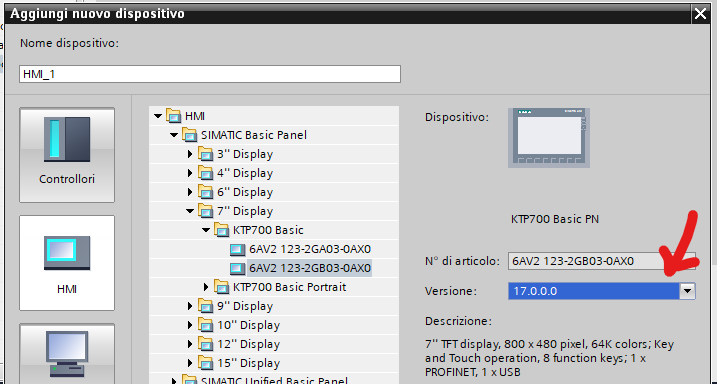Select the '3'' Display' tree label
Screen dimensions: 717x384
[x=245, y=154]
